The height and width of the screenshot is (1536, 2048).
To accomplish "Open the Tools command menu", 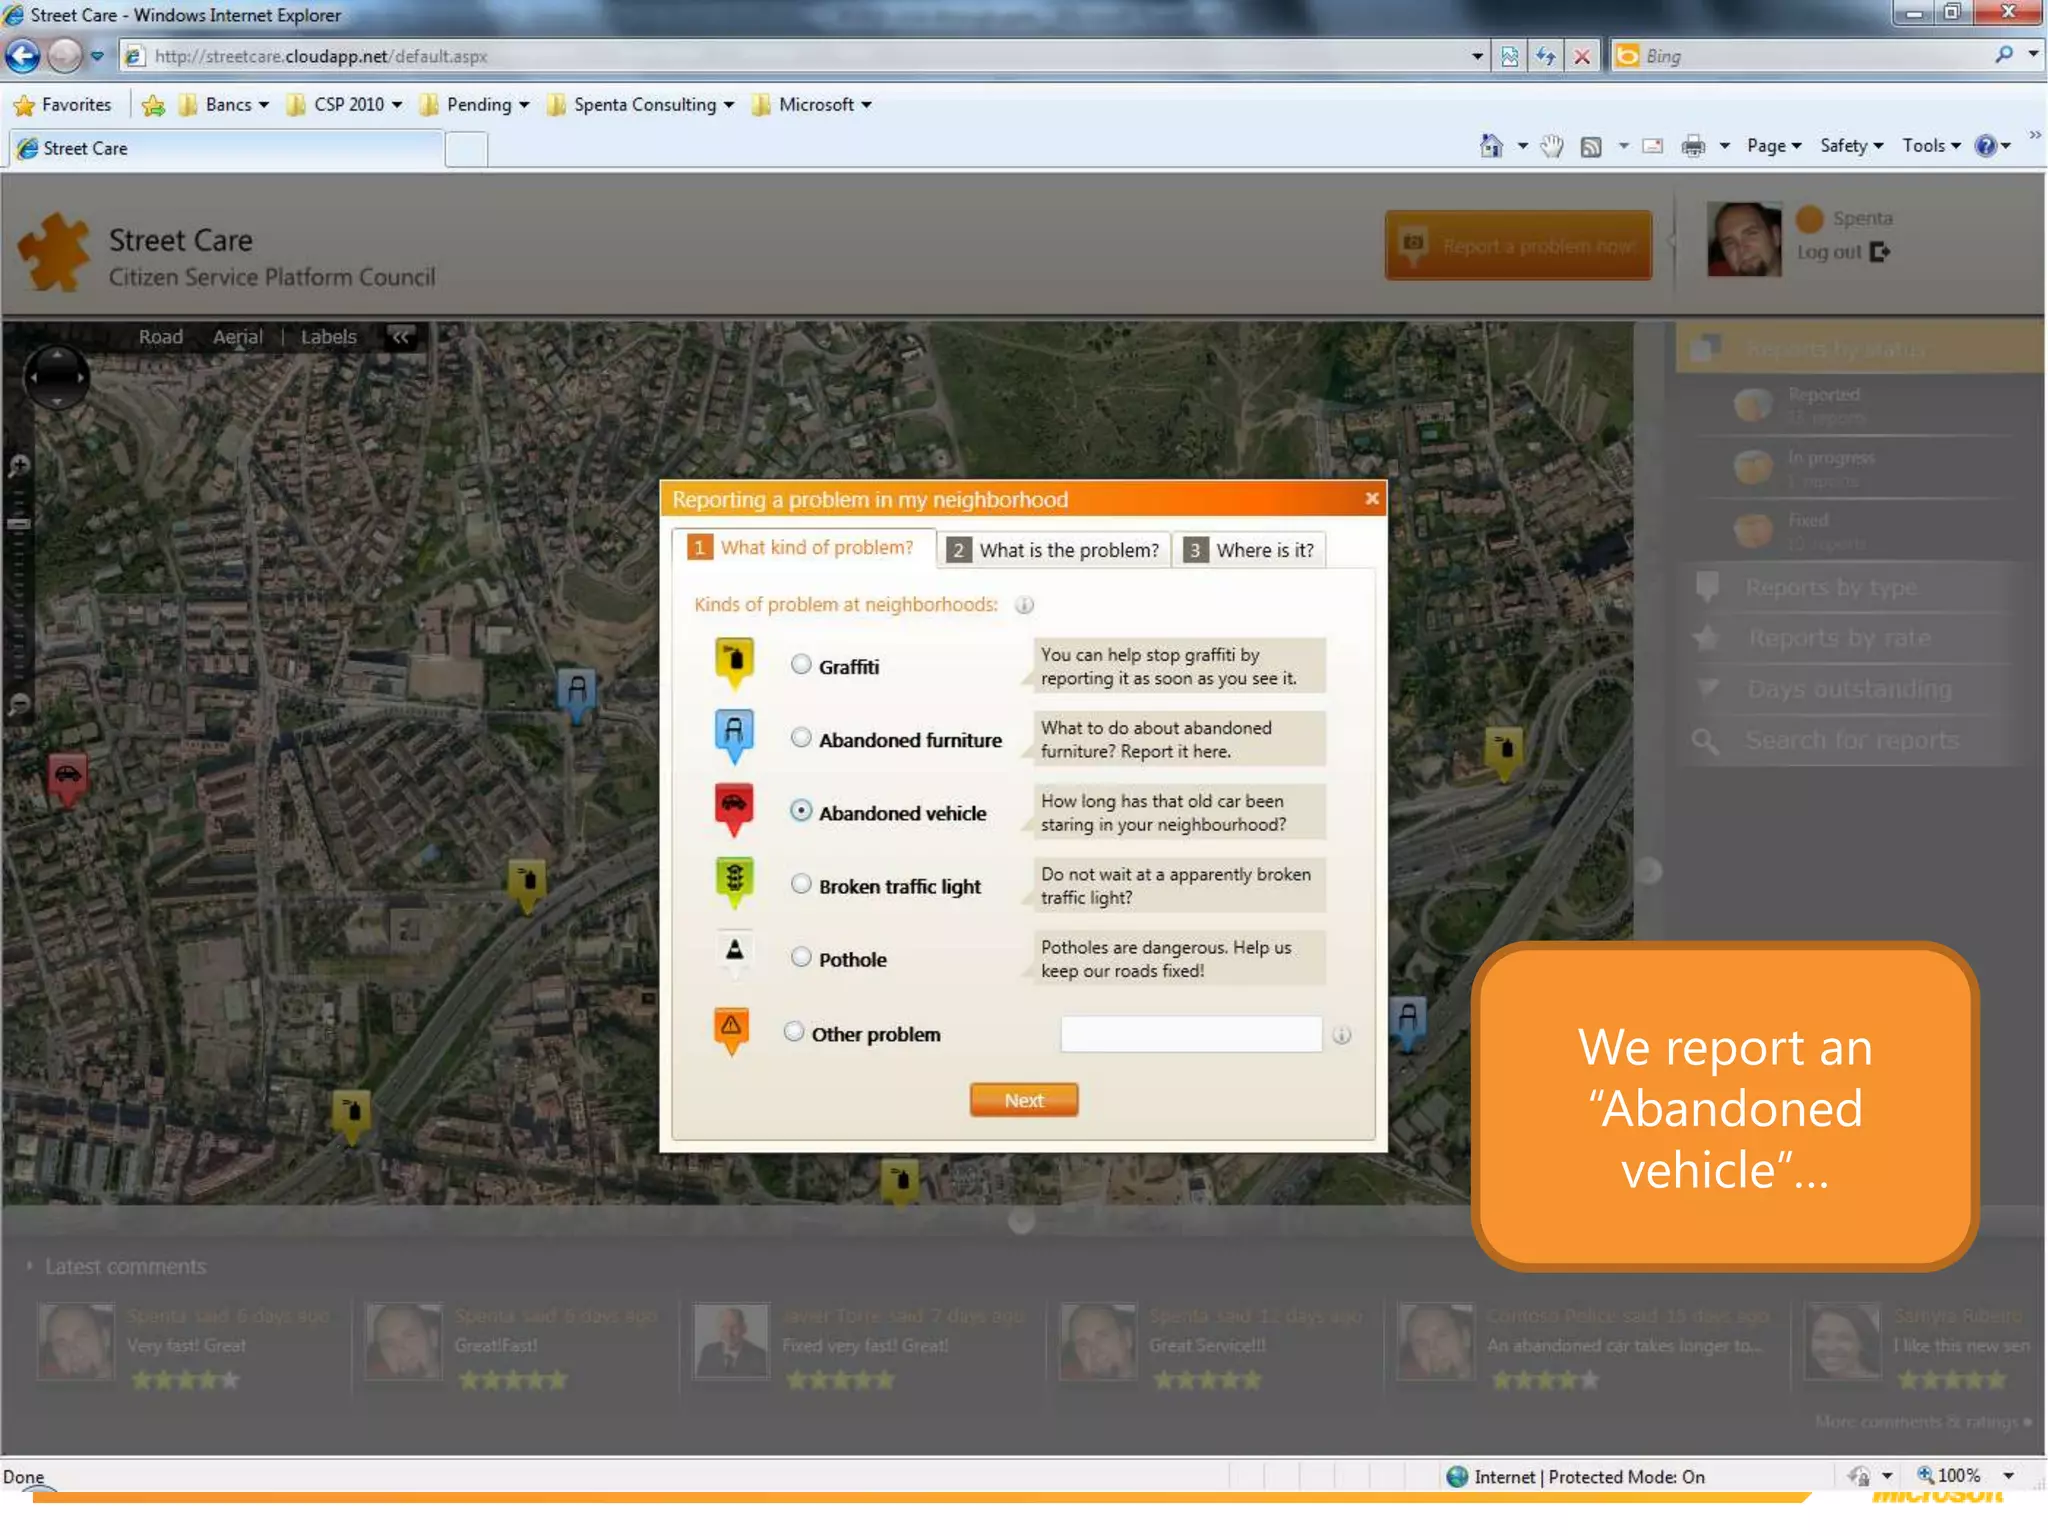I will (x=1931, y=146).
